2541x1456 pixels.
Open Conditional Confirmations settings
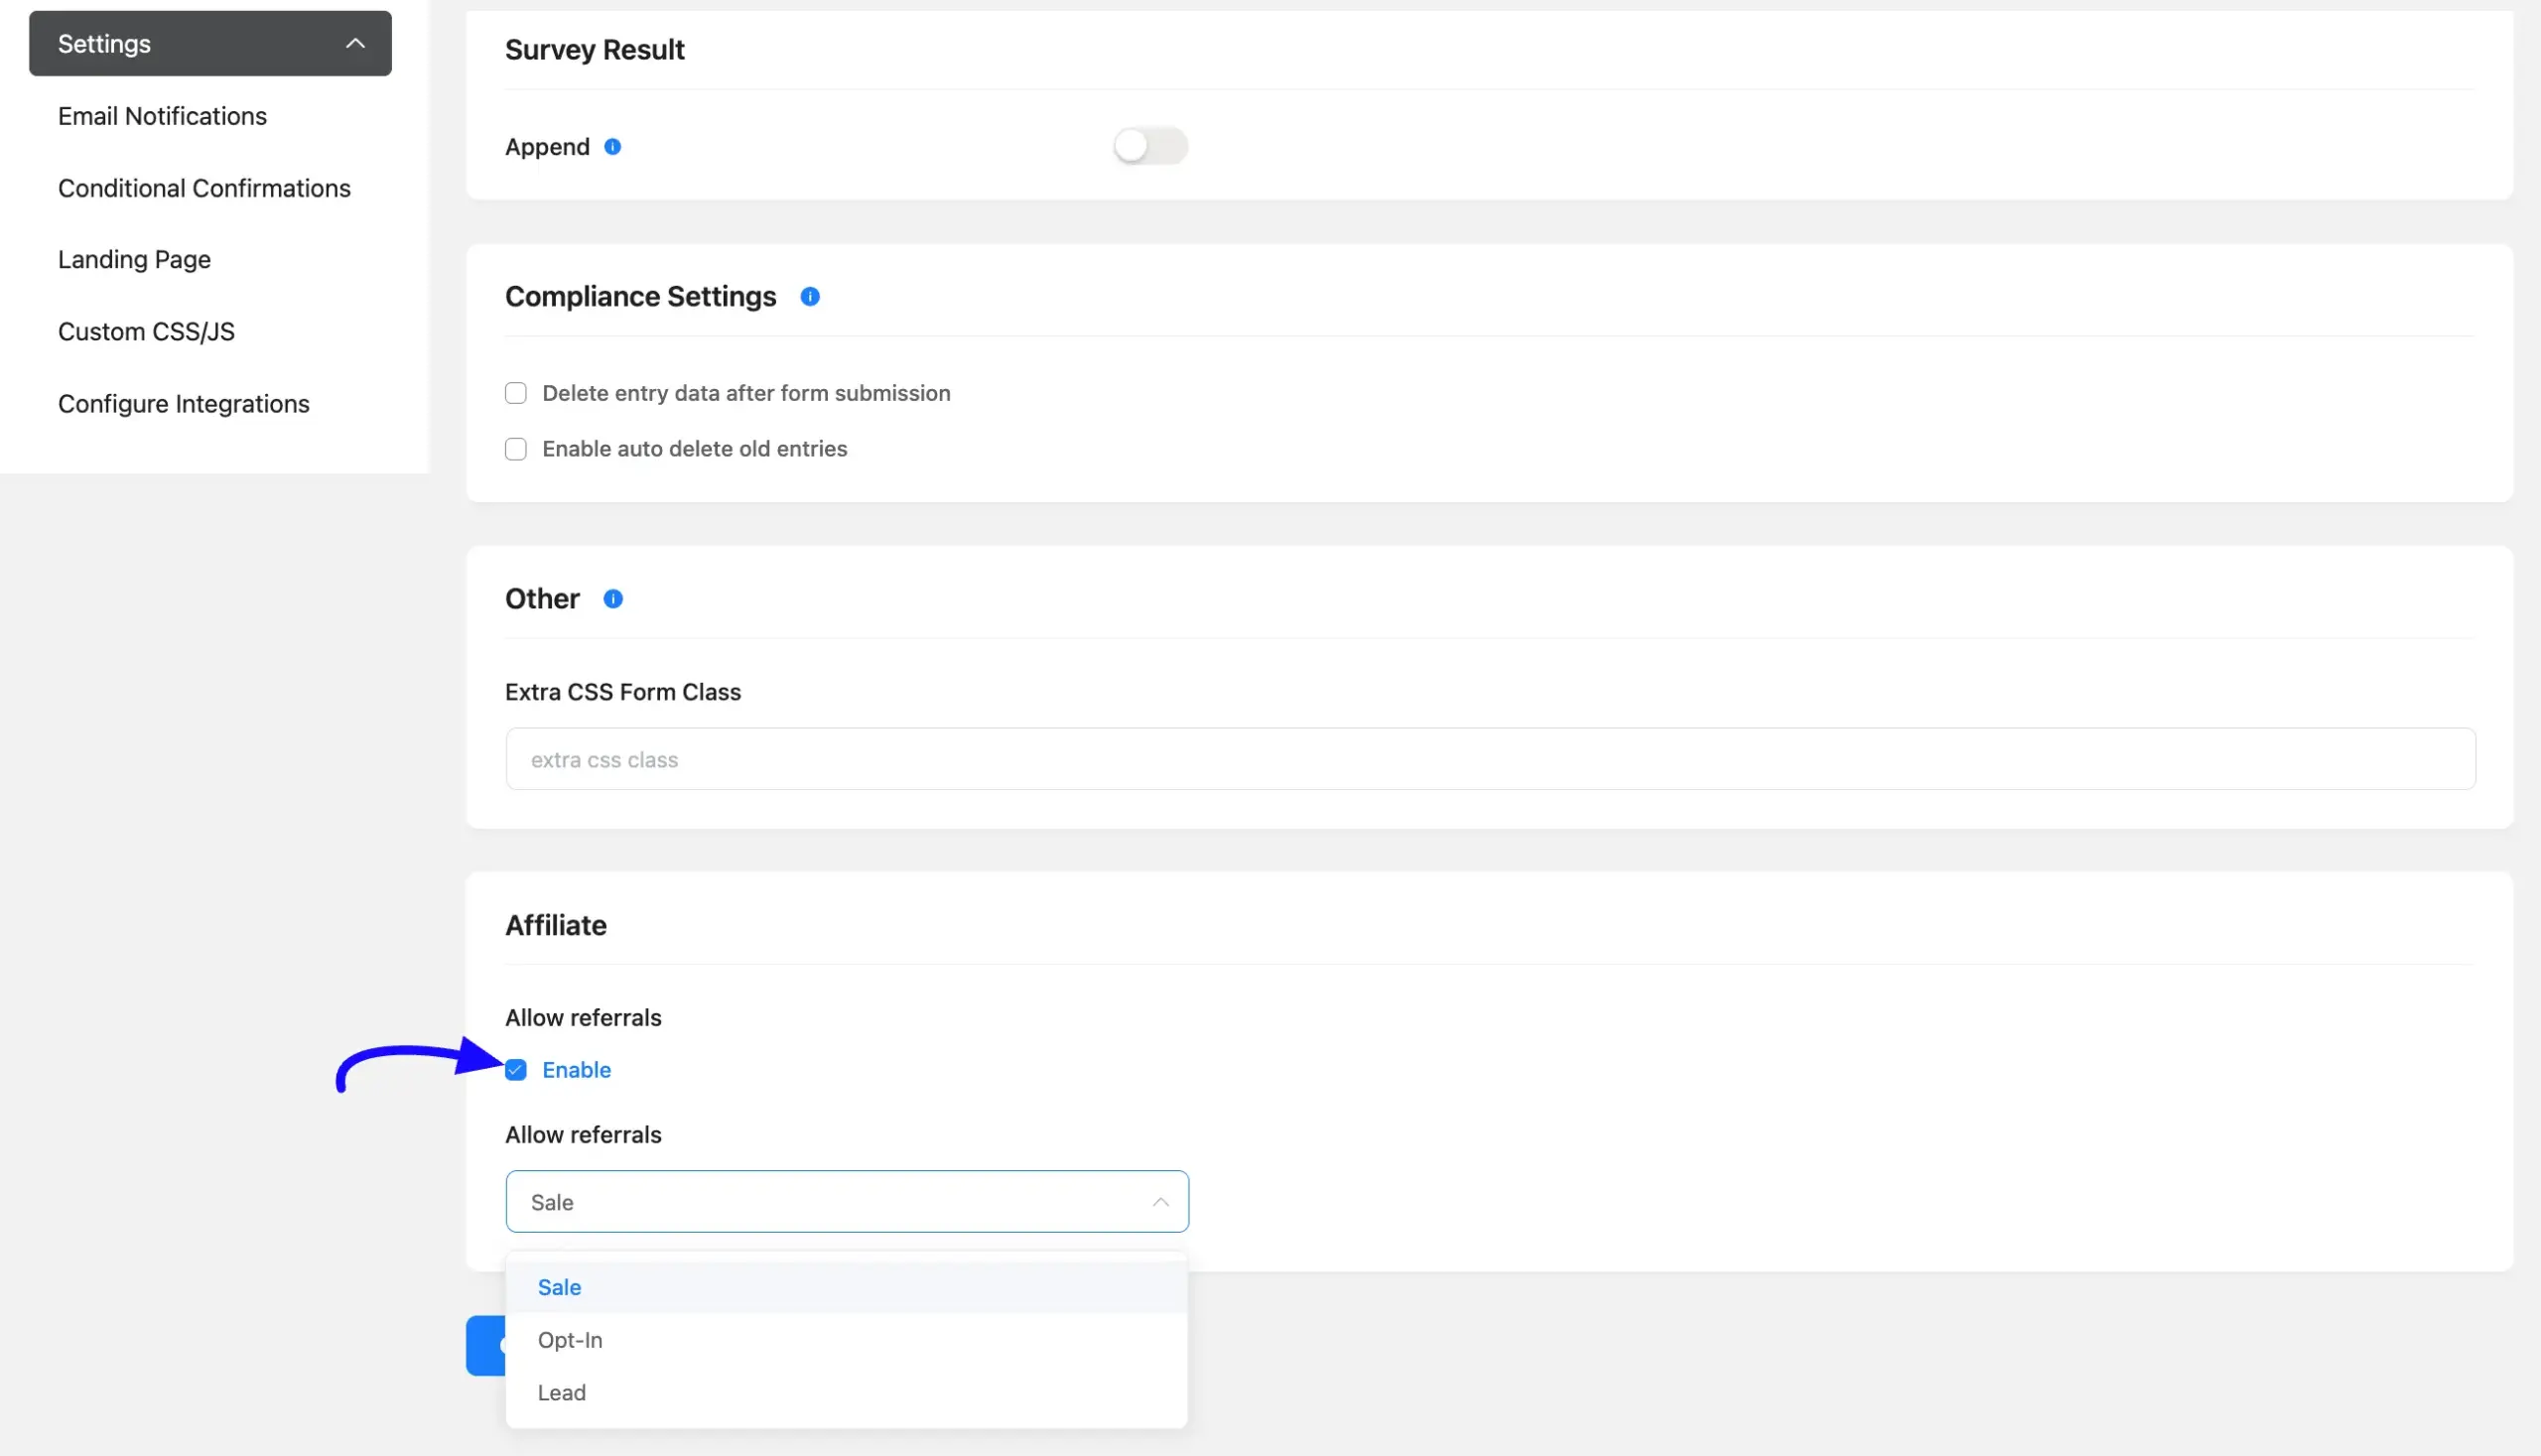pyautogui.click(x=204, y=188)
